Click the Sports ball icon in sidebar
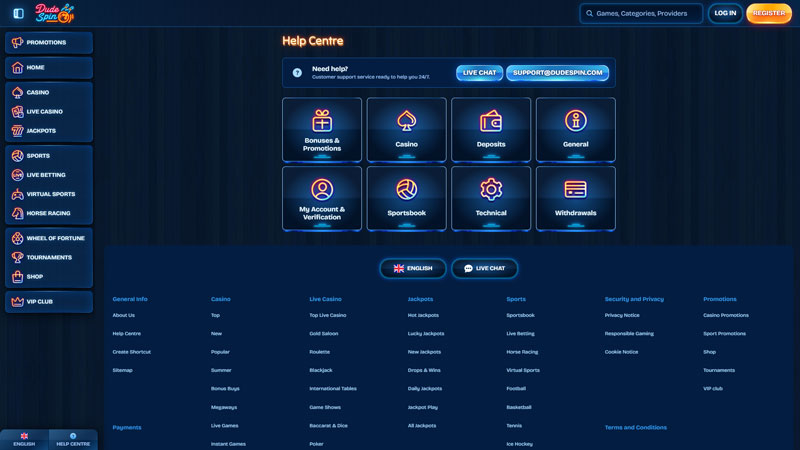Image resolution: width=800 pixels, height=450 pixels. 17,156
